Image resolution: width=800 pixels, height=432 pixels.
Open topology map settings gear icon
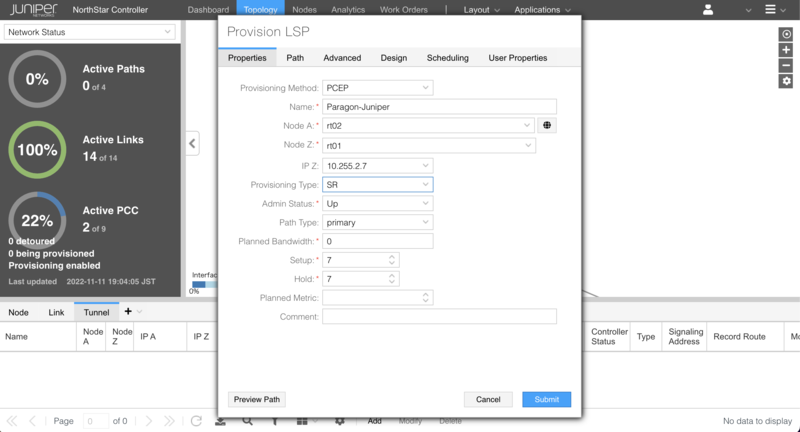(x=786, y=81)
